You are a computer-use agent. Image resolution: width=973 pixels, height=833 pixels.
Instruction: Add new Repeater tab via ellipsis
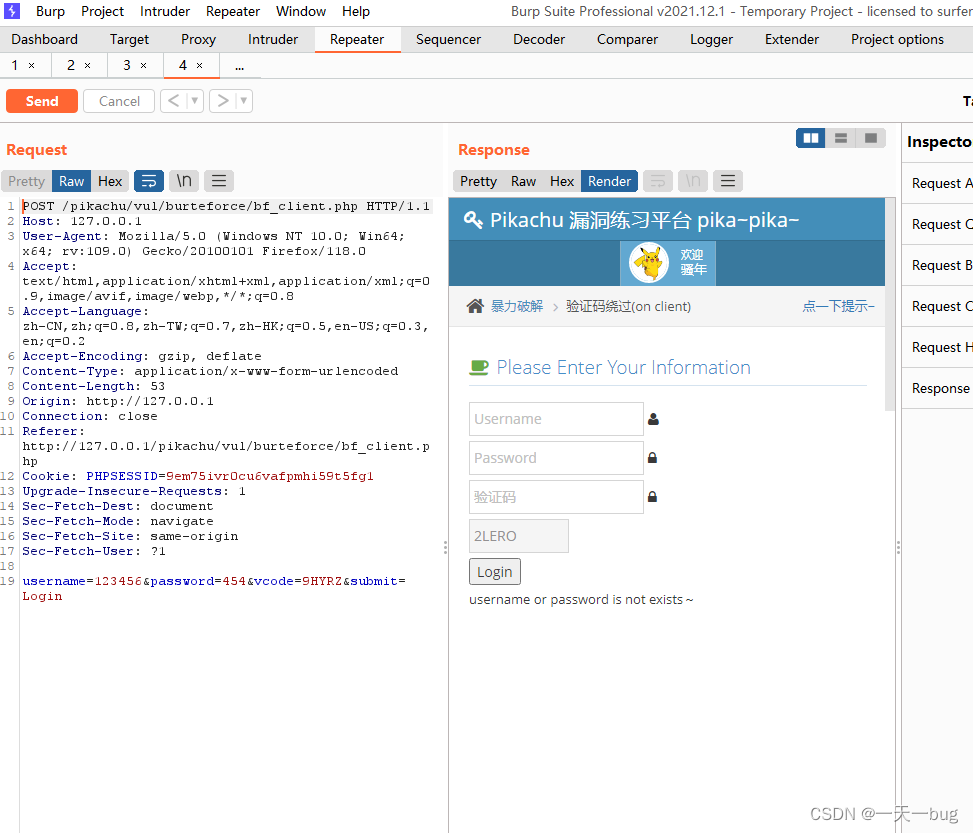point(240,66)
